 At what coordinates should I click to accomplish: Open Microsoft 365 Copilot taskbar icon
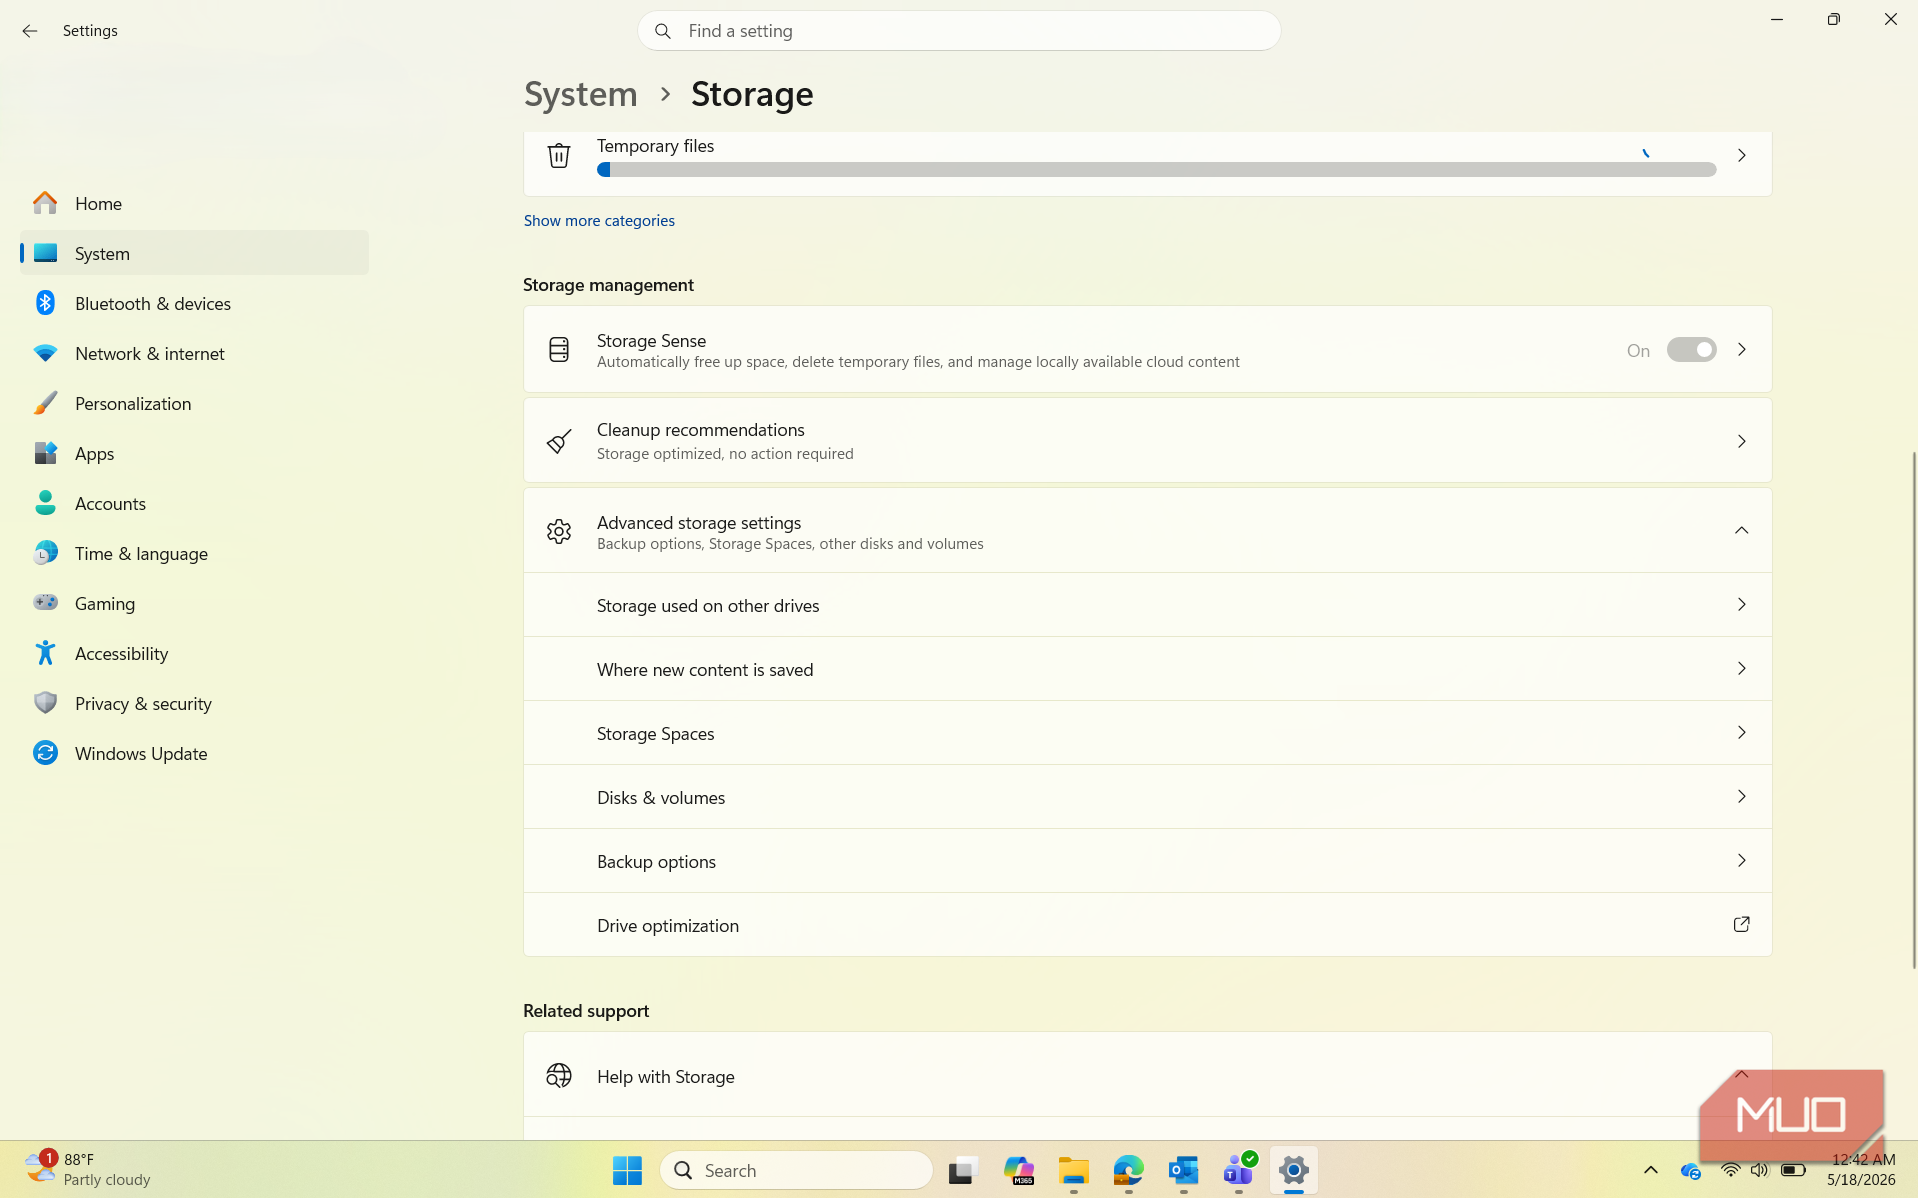point(1018,1170)
